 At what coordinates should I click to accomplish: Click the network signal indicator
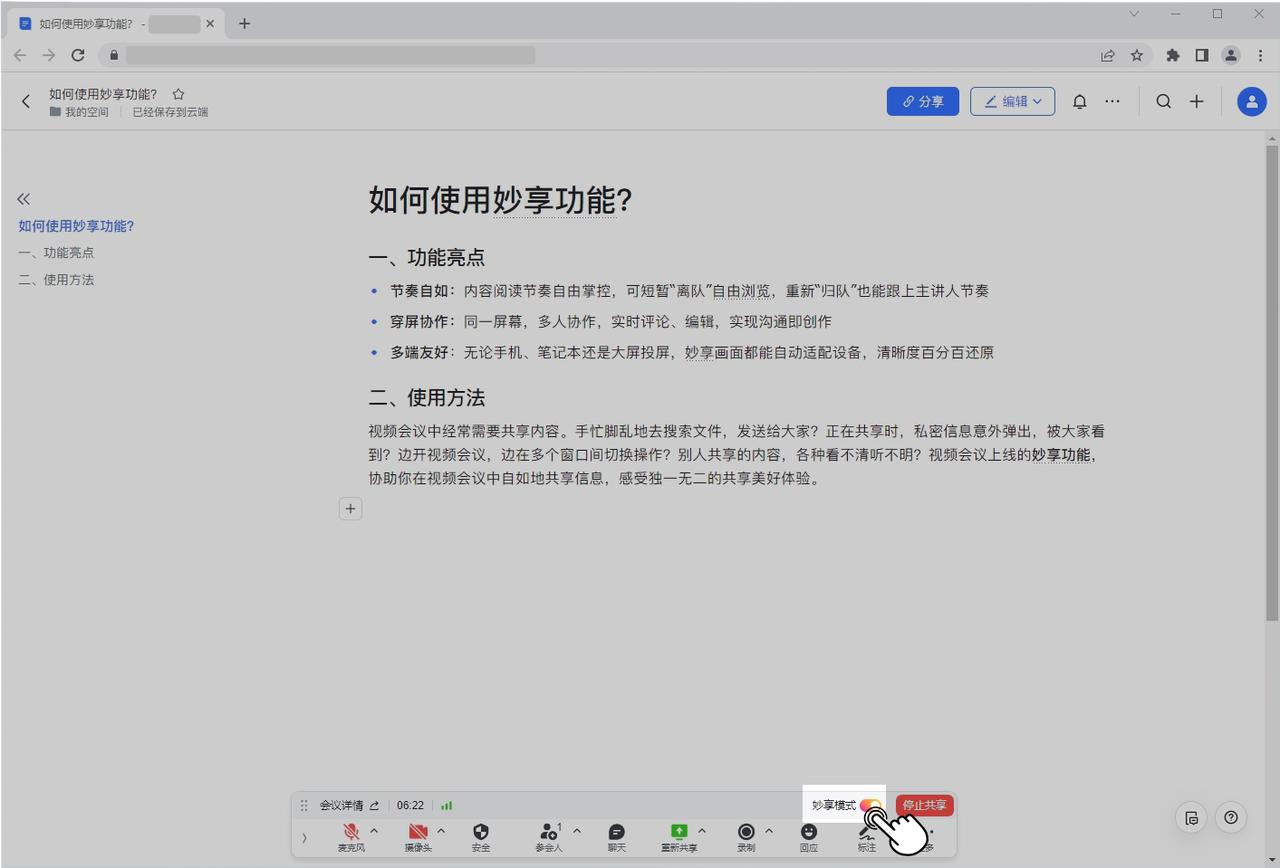[446, 805]
